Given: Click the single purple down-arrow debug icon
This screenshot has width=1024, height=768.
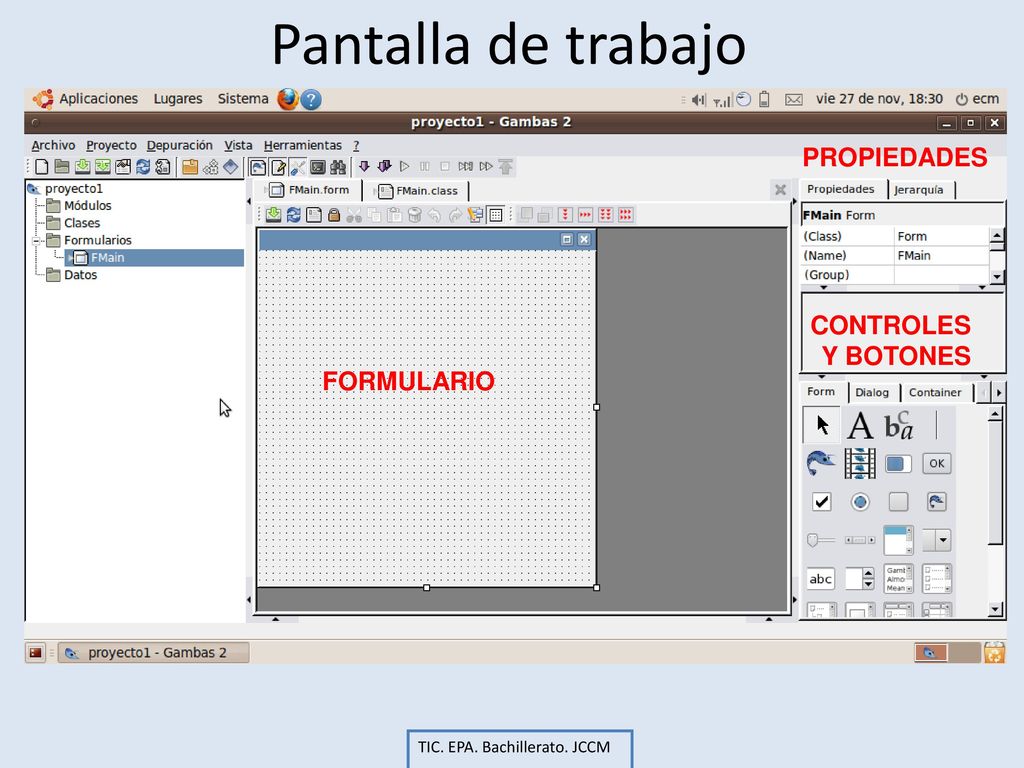Looking at the screenshot, I should pos(364,167).
